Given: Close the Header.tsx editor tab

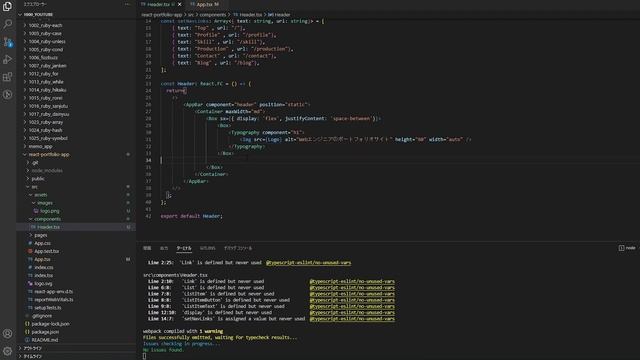Looking at the screenshot, I should 180,4.
